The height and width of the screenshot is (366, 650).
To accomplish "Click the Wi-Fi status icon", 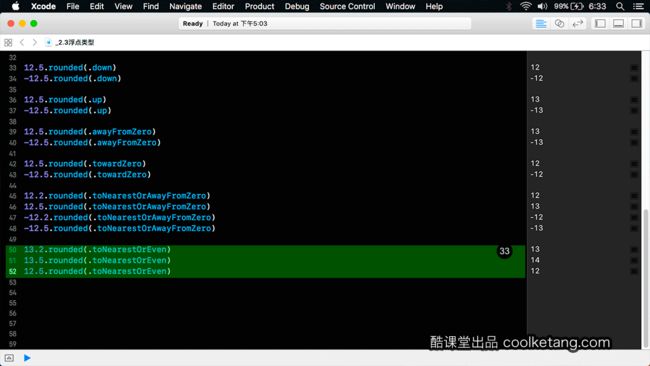I will 526,6.
